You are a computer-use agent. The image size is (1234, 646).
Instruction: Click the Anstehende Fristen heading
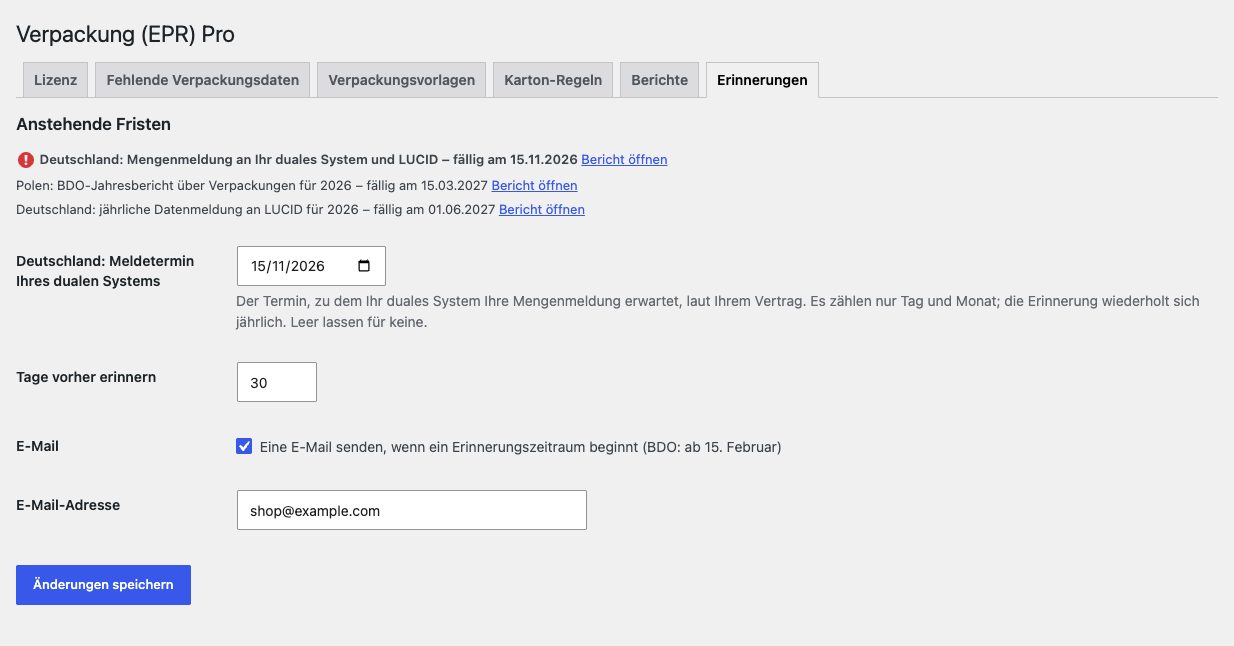tap(94, 125)
